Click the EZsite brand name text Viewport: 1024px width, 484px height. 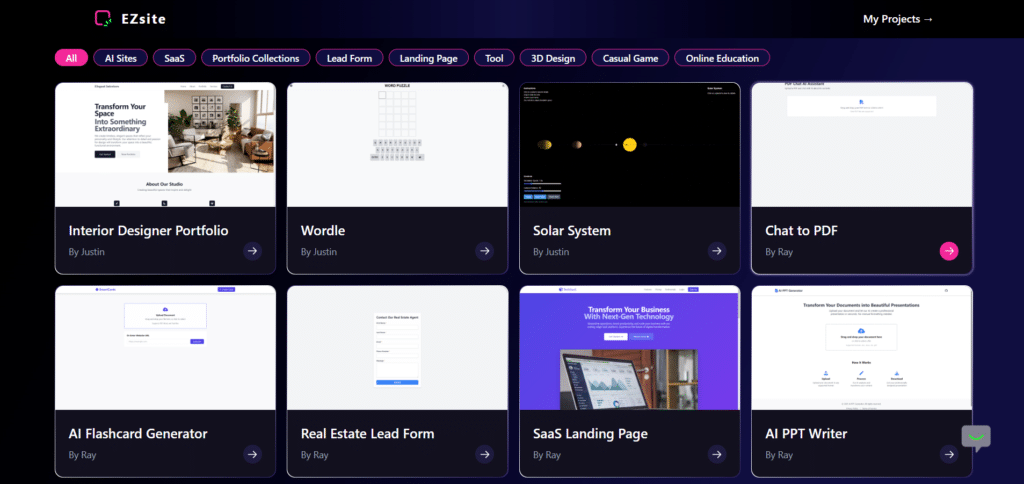pos(143,19)
